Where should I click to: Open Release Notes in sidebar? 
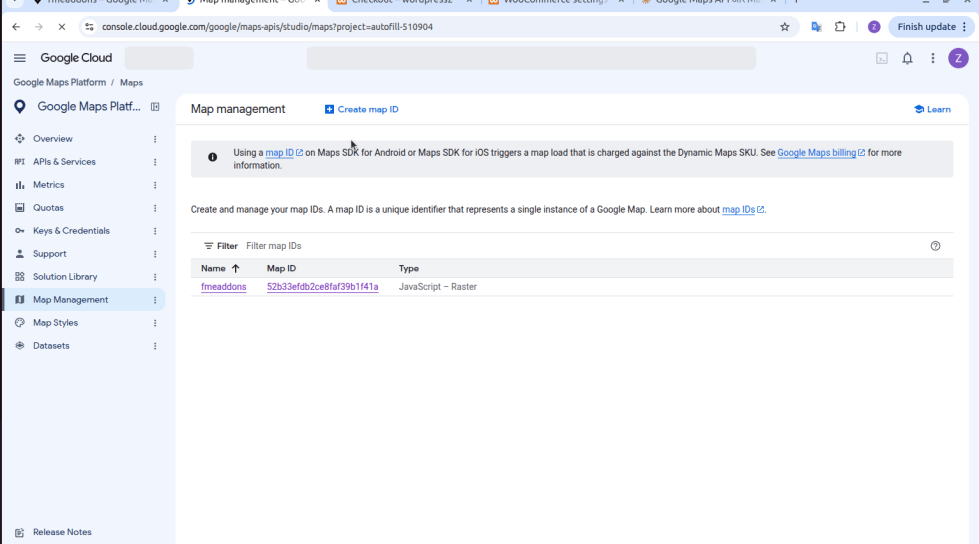click(62, 532)
